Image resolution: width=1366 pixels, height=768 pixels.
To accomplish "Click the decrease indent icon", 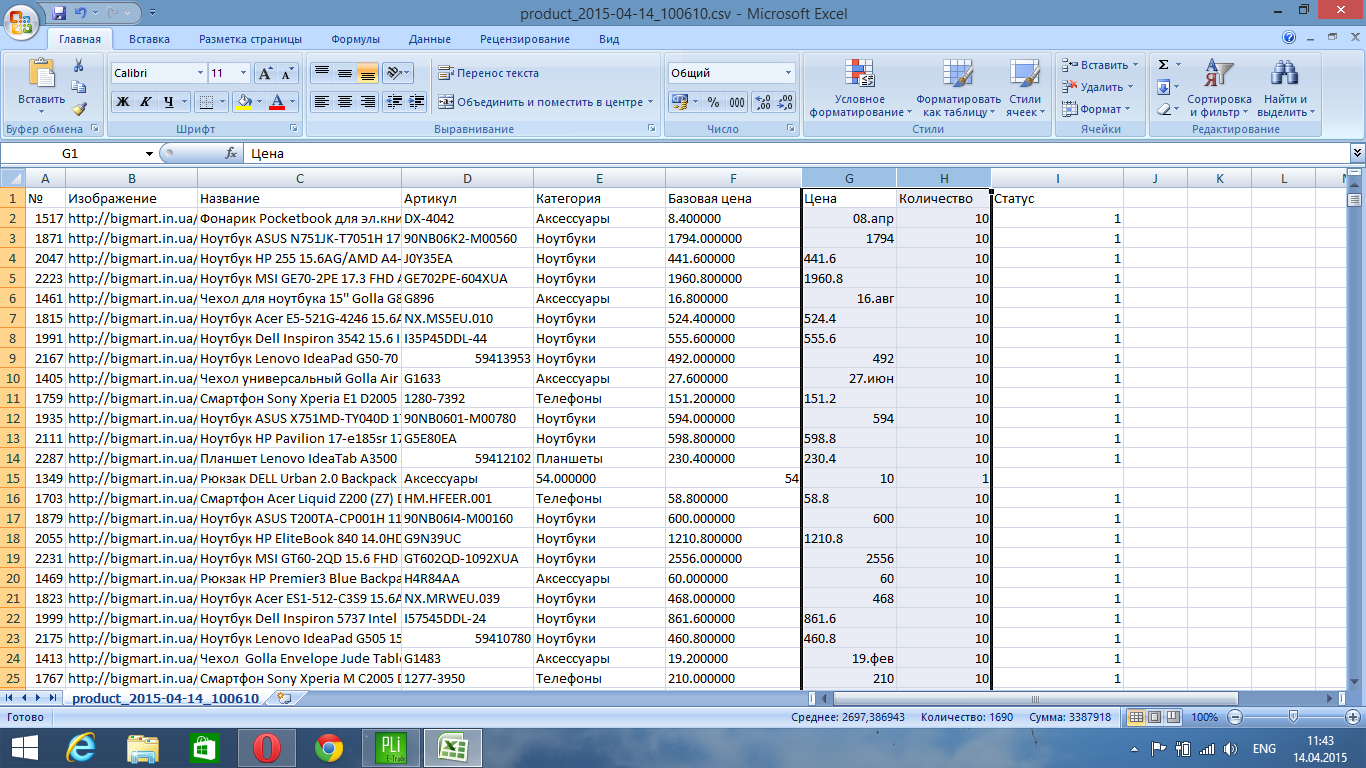I will point(392,102).
